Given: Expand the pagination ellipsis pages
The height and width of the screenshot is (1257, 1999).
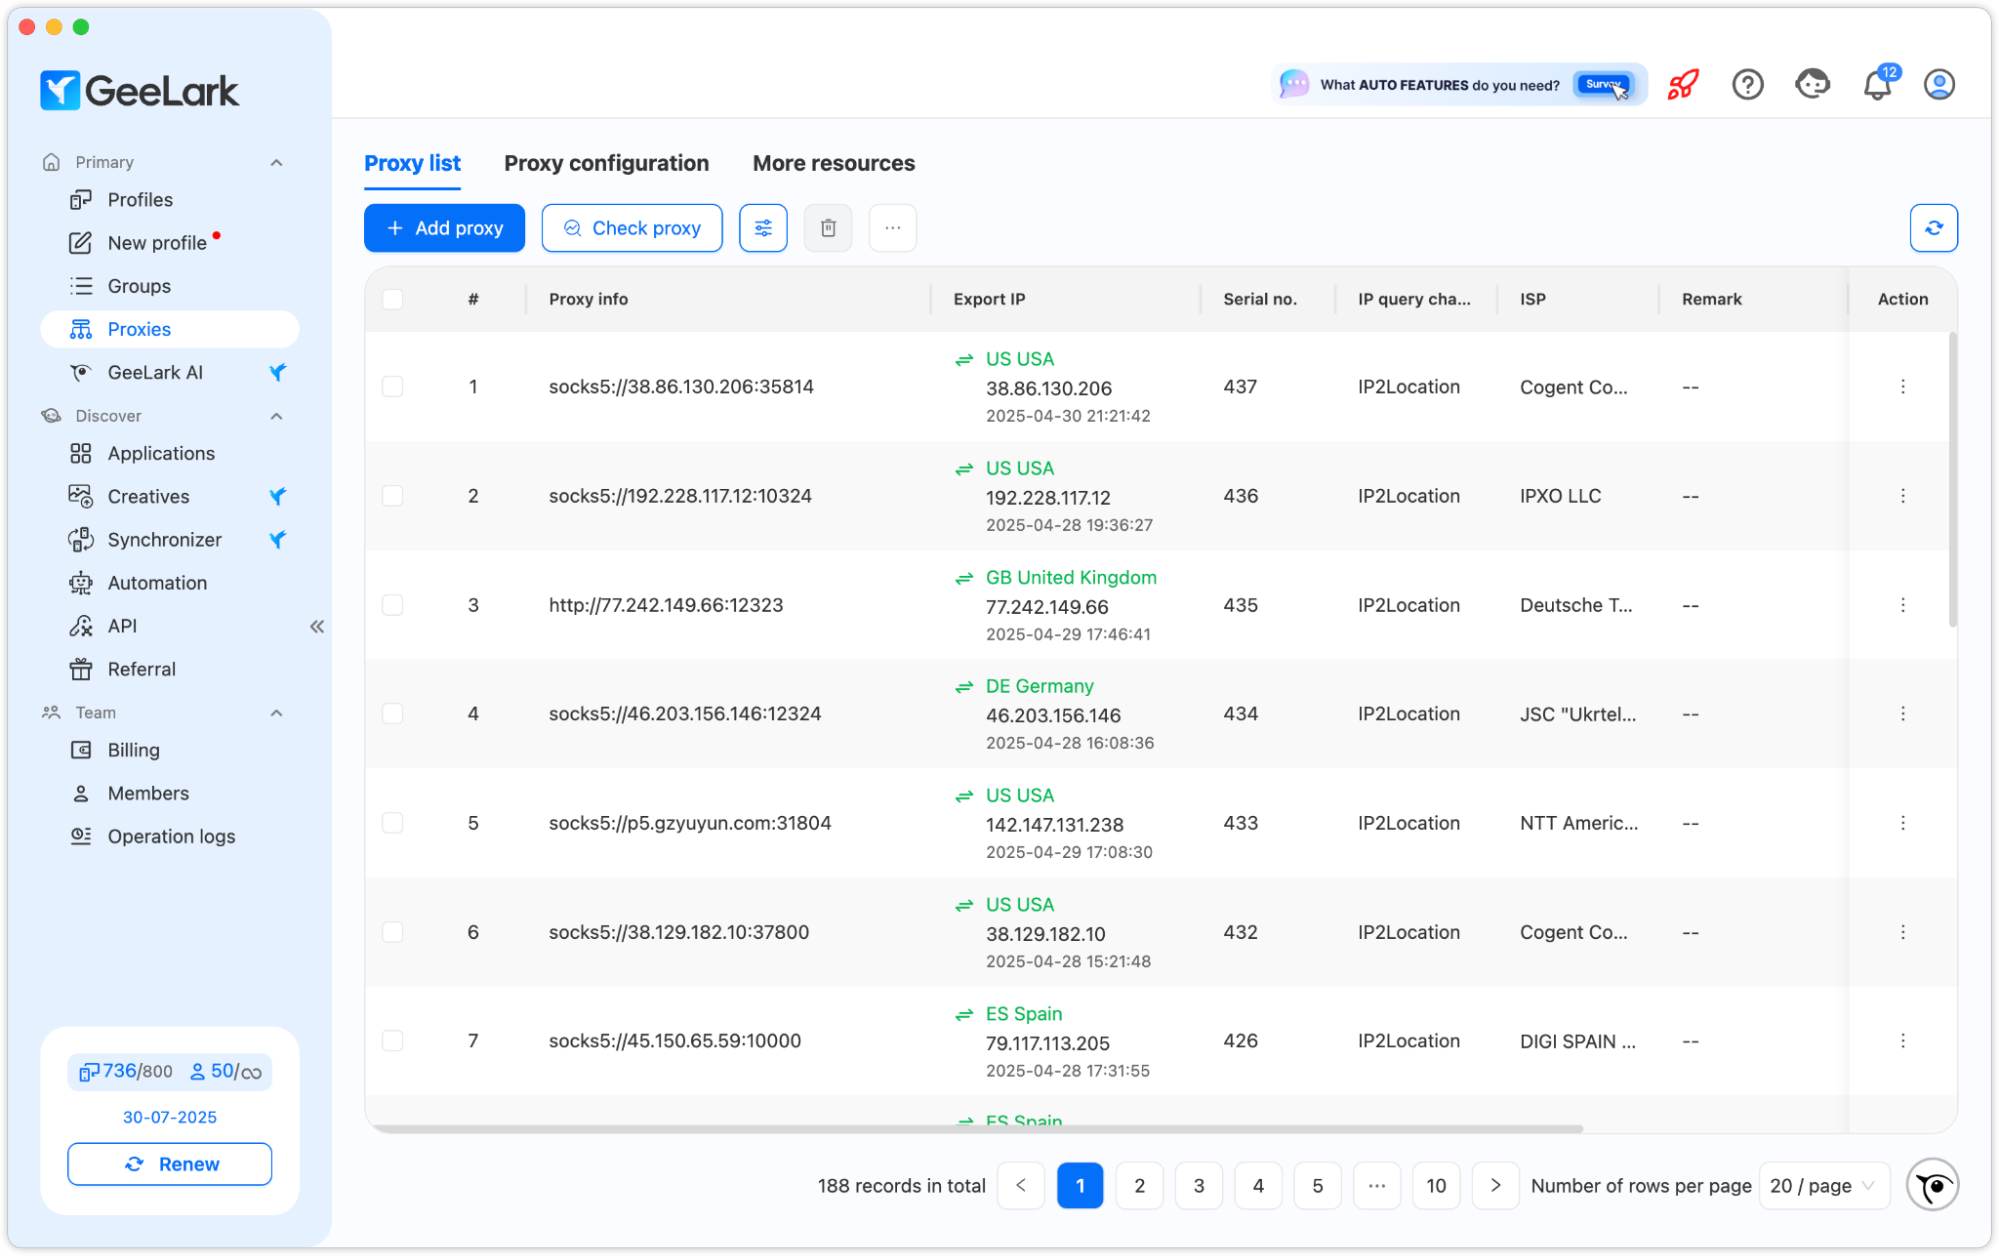Looking at the screenshot, I should (1377, 1186).
